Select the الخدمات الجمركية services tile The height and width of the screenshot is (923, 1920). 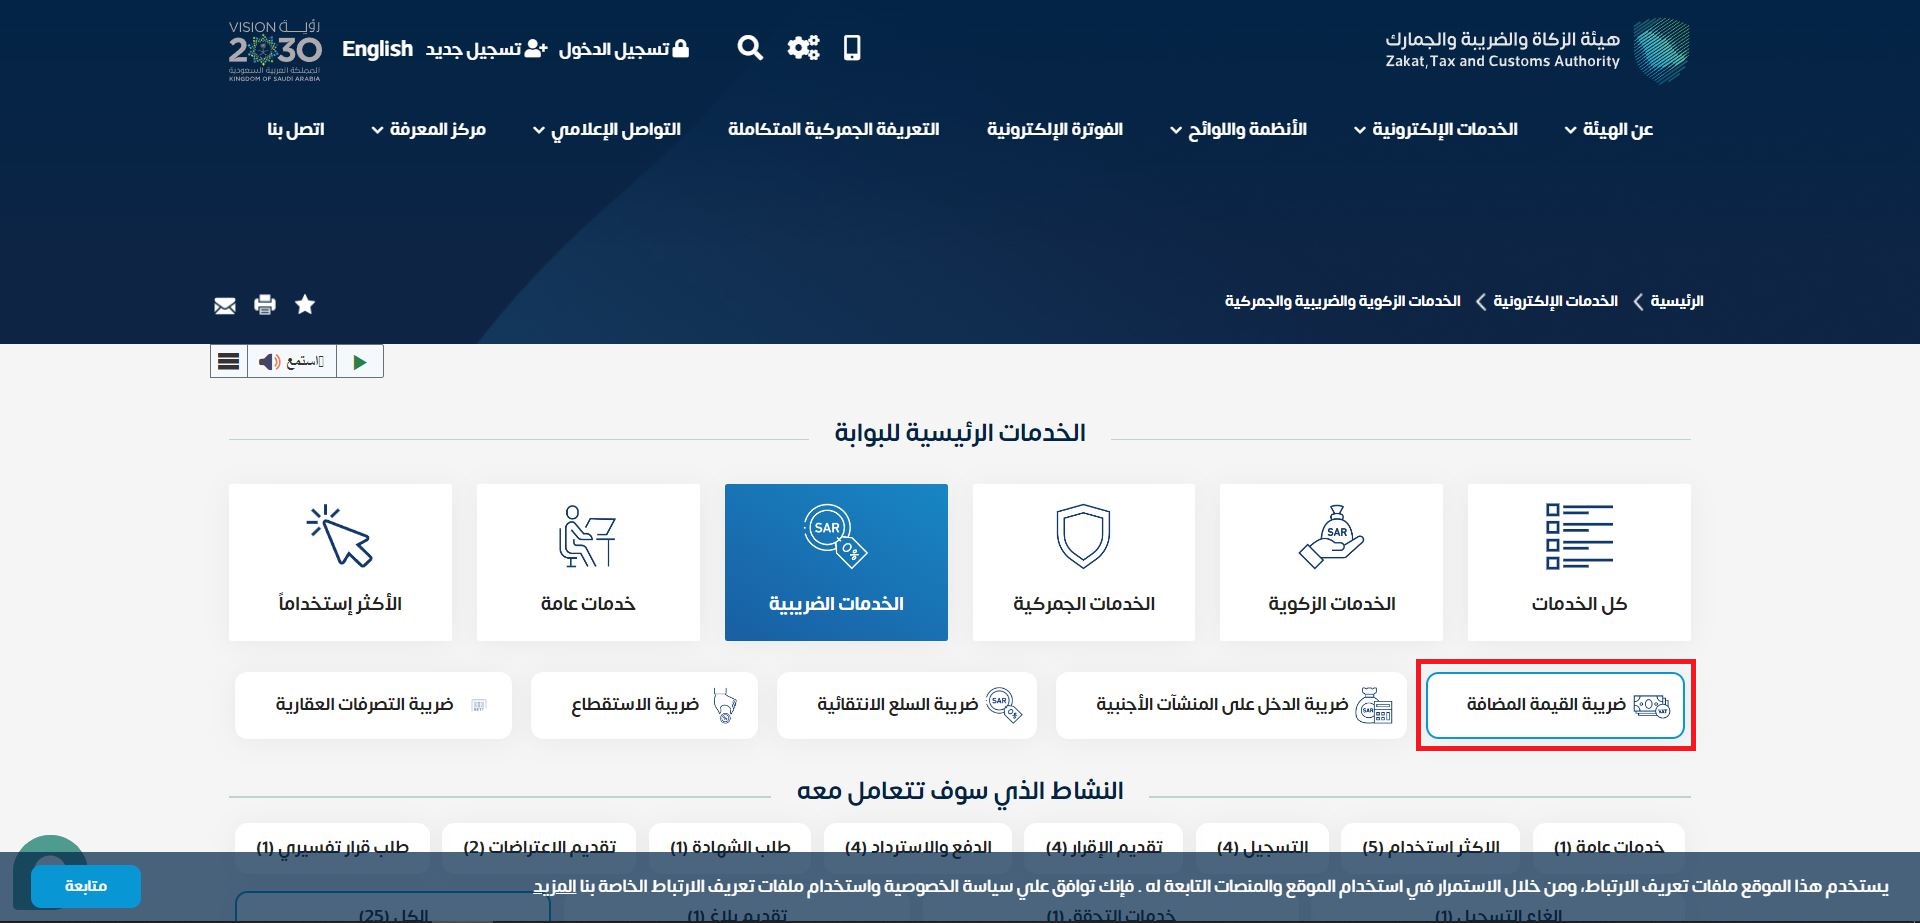(x=1083, y=562)
